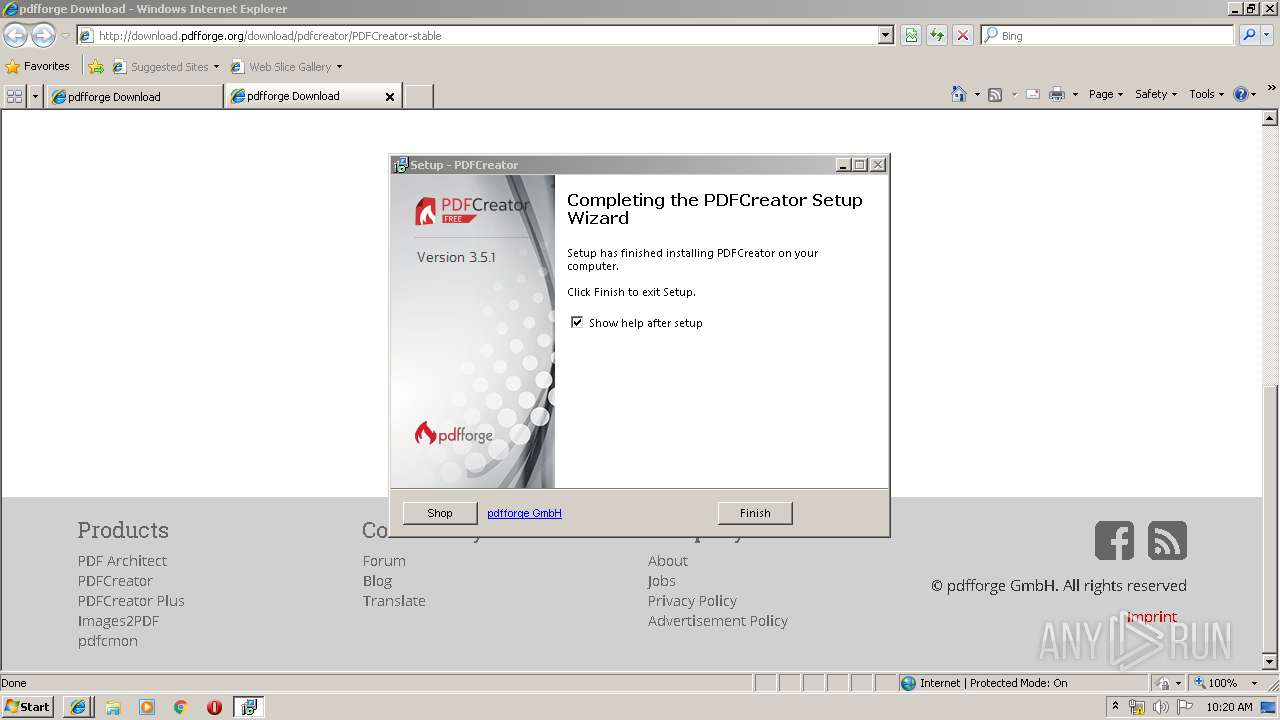Toggle the Compatibility View icon

tap(911, 35)
